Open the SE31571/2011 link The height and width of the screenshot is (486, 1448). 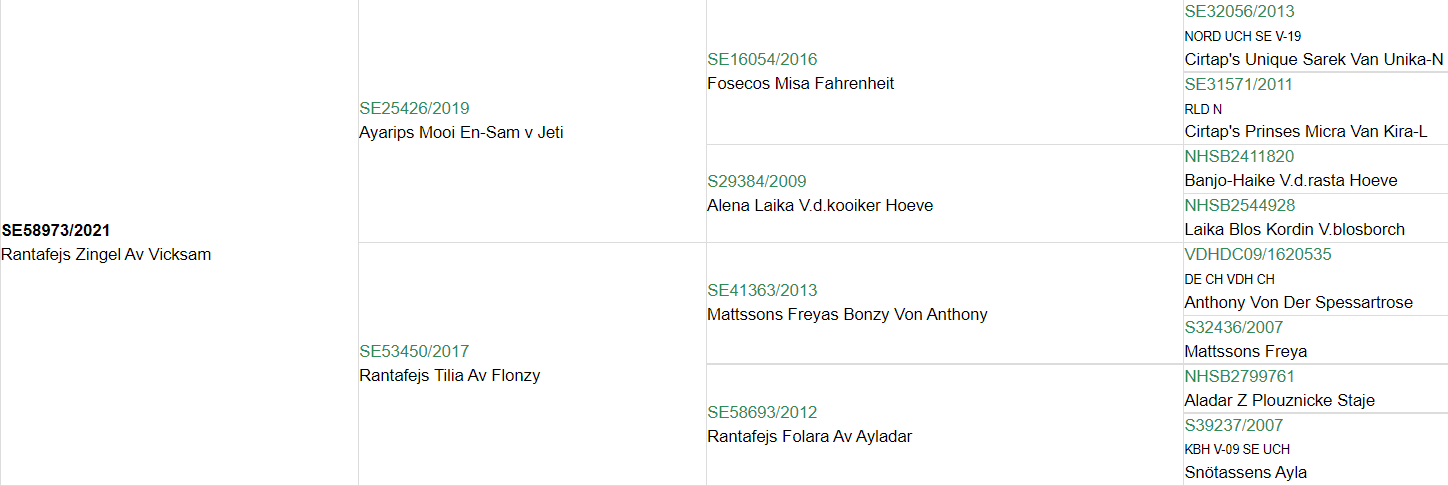(x=1238, y=84)
